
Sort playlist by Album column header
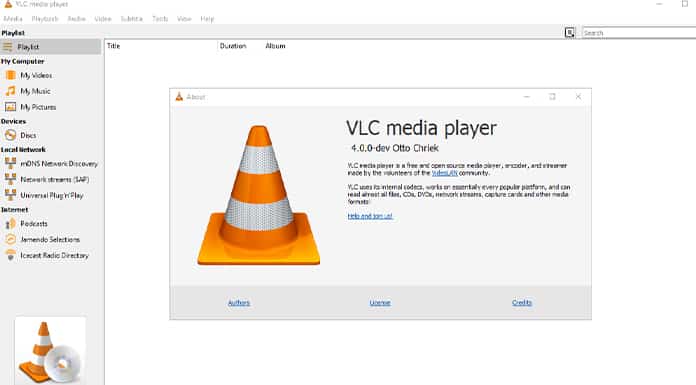(275, 46)
